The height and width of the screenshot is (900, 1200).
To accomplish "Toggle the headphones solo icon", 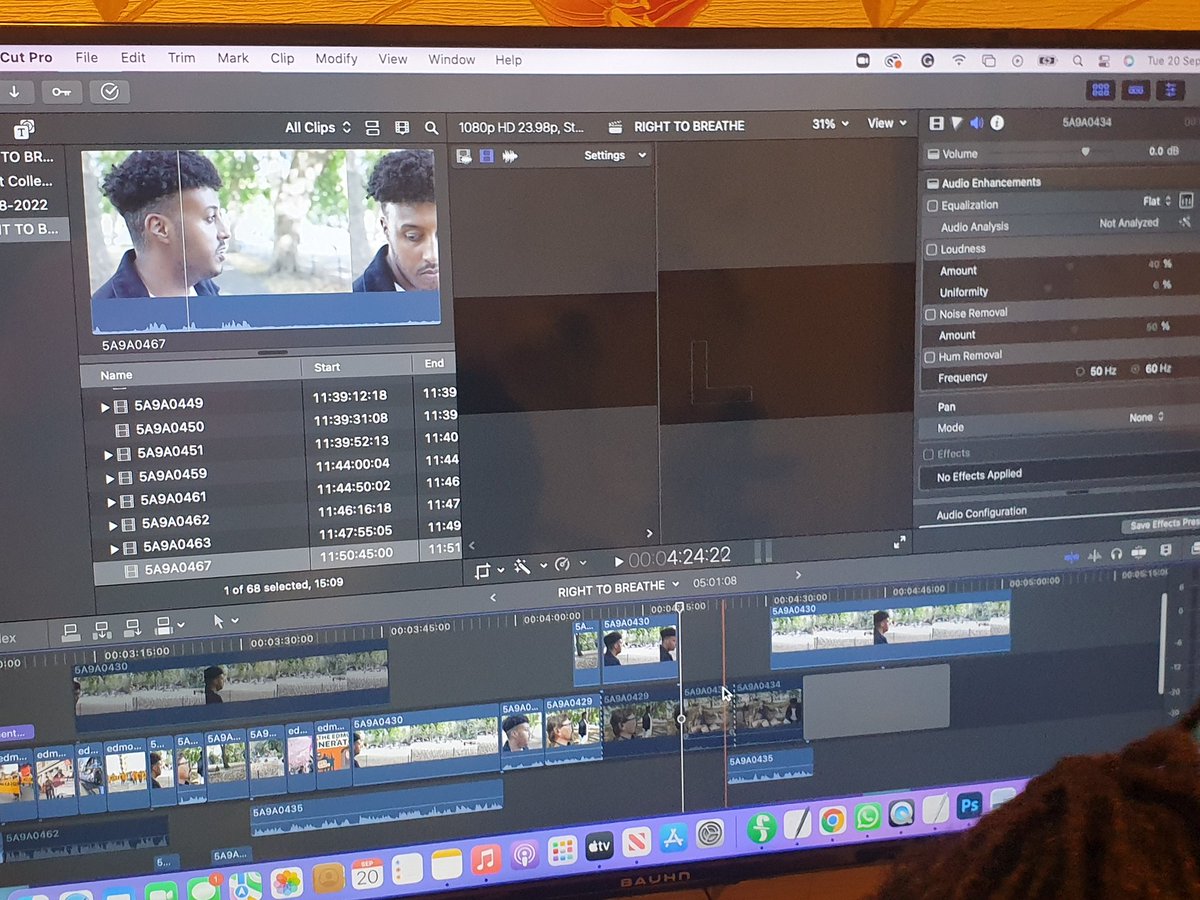I will [1116, 553].
